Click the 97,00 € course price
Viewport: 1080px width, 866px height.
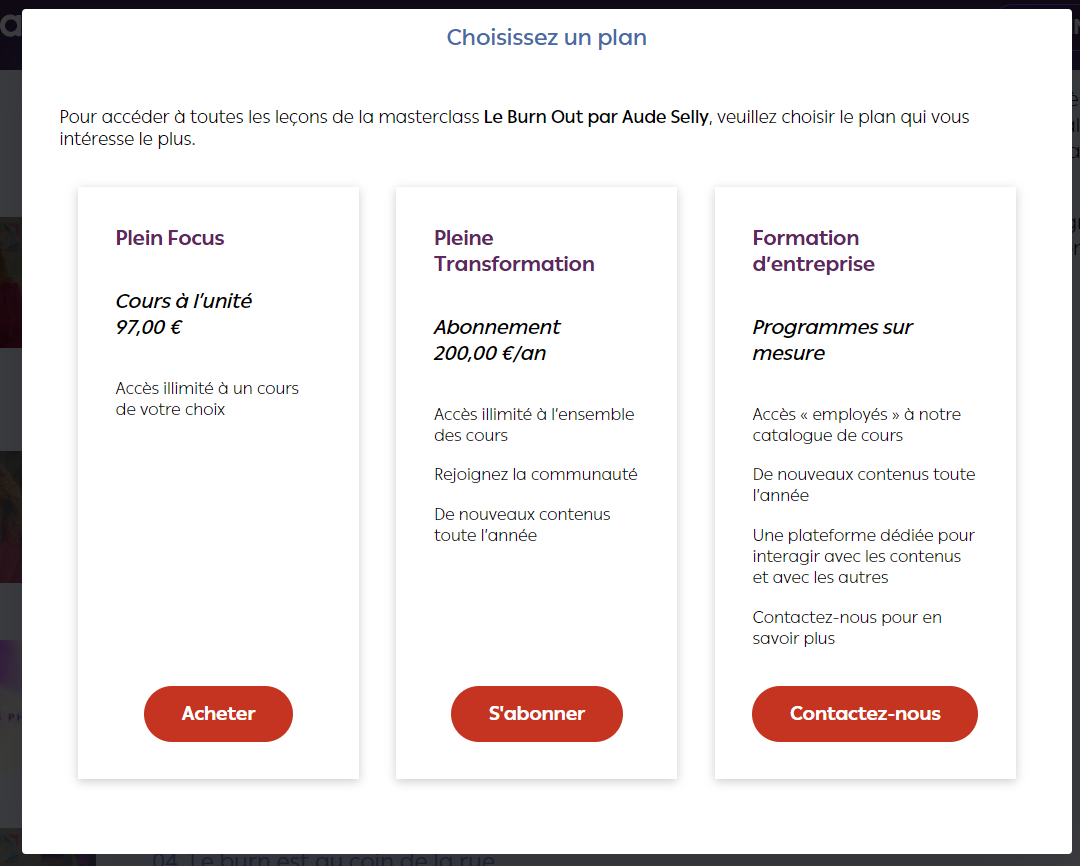click(x=149, y=327)
